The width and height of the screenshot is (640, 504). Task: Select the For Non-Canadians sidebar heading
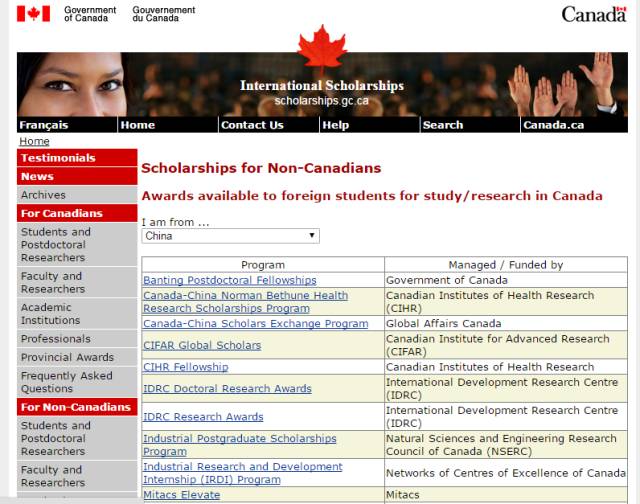point(77,407)
